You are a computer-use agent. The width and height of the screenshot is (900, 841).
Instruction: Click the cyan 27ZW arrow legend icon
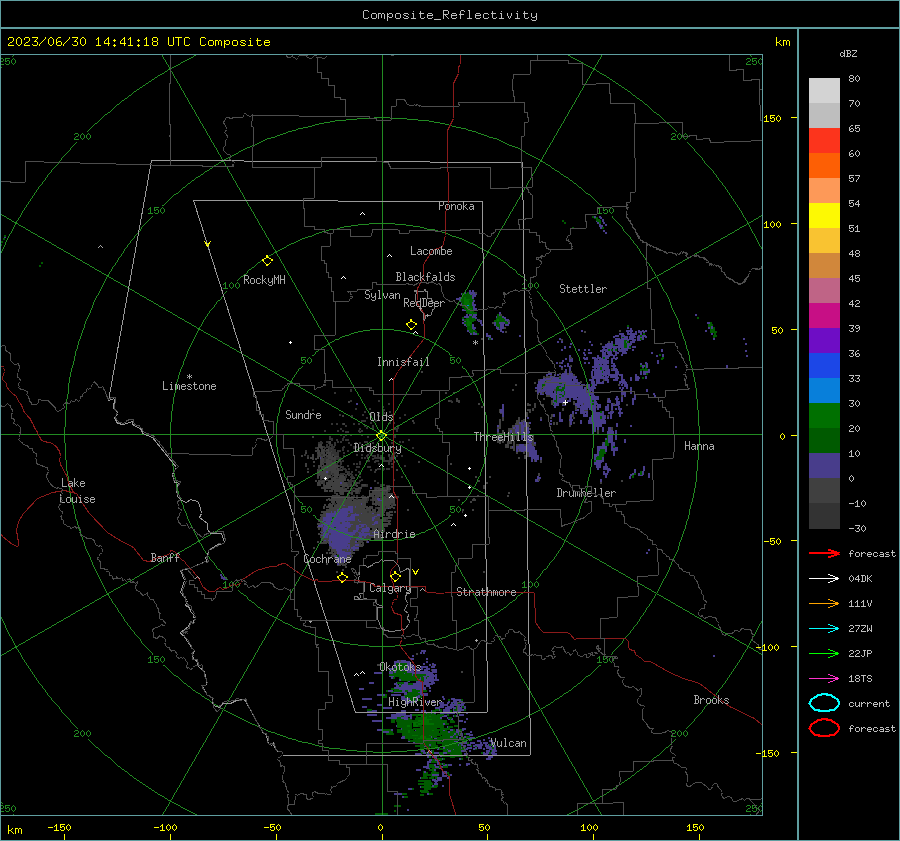(824, 629)
